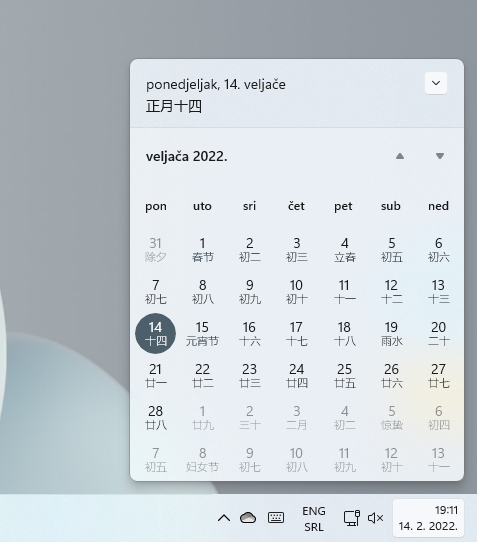Screen dimensions: 477x542
Task: Open the veljača 2022. month header
Action: coord(187,157)
